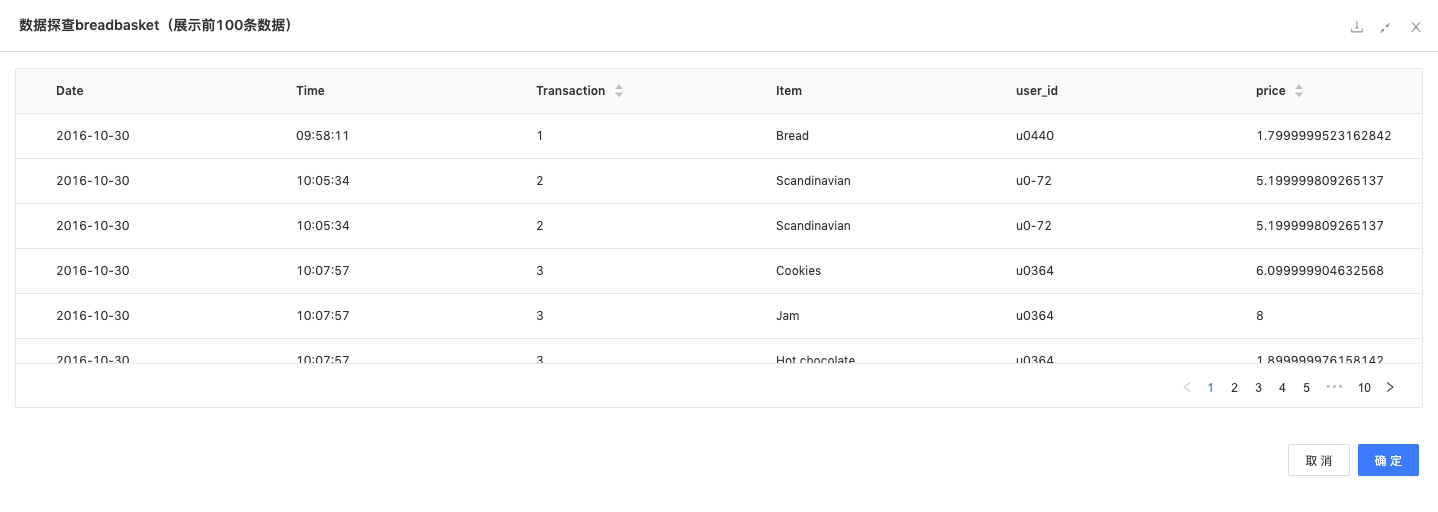Image resolution: width=1438 pixels, height=512 pixels.
Task: Shrink the data preview dialog
Action: click(1385, 27)
